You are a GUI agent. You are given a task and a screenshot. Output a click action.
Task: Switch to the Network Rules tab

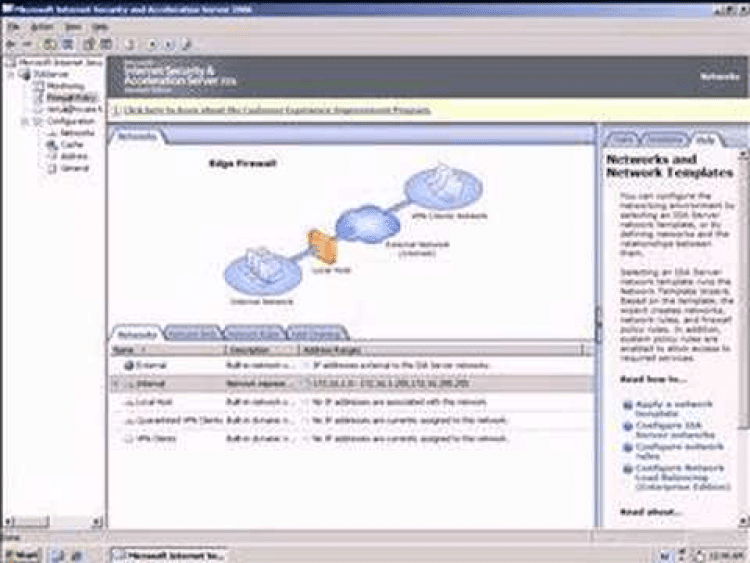point(254,333)
